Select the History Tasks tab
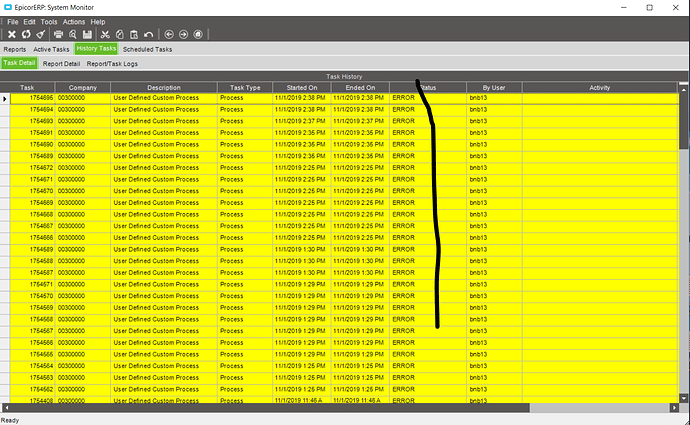Image resolution: width=690 pixels, height=425 pixels. [x=96, y=48]
